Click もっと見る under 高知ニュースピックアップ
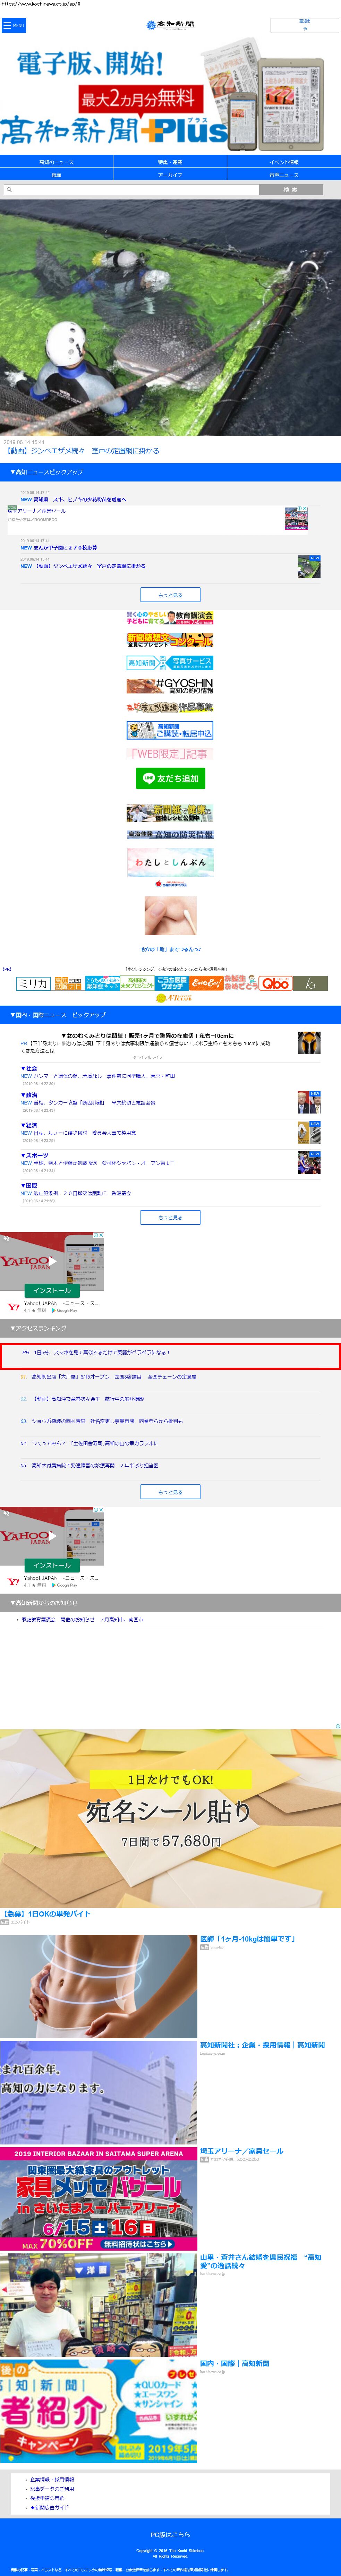 point(170,595)
